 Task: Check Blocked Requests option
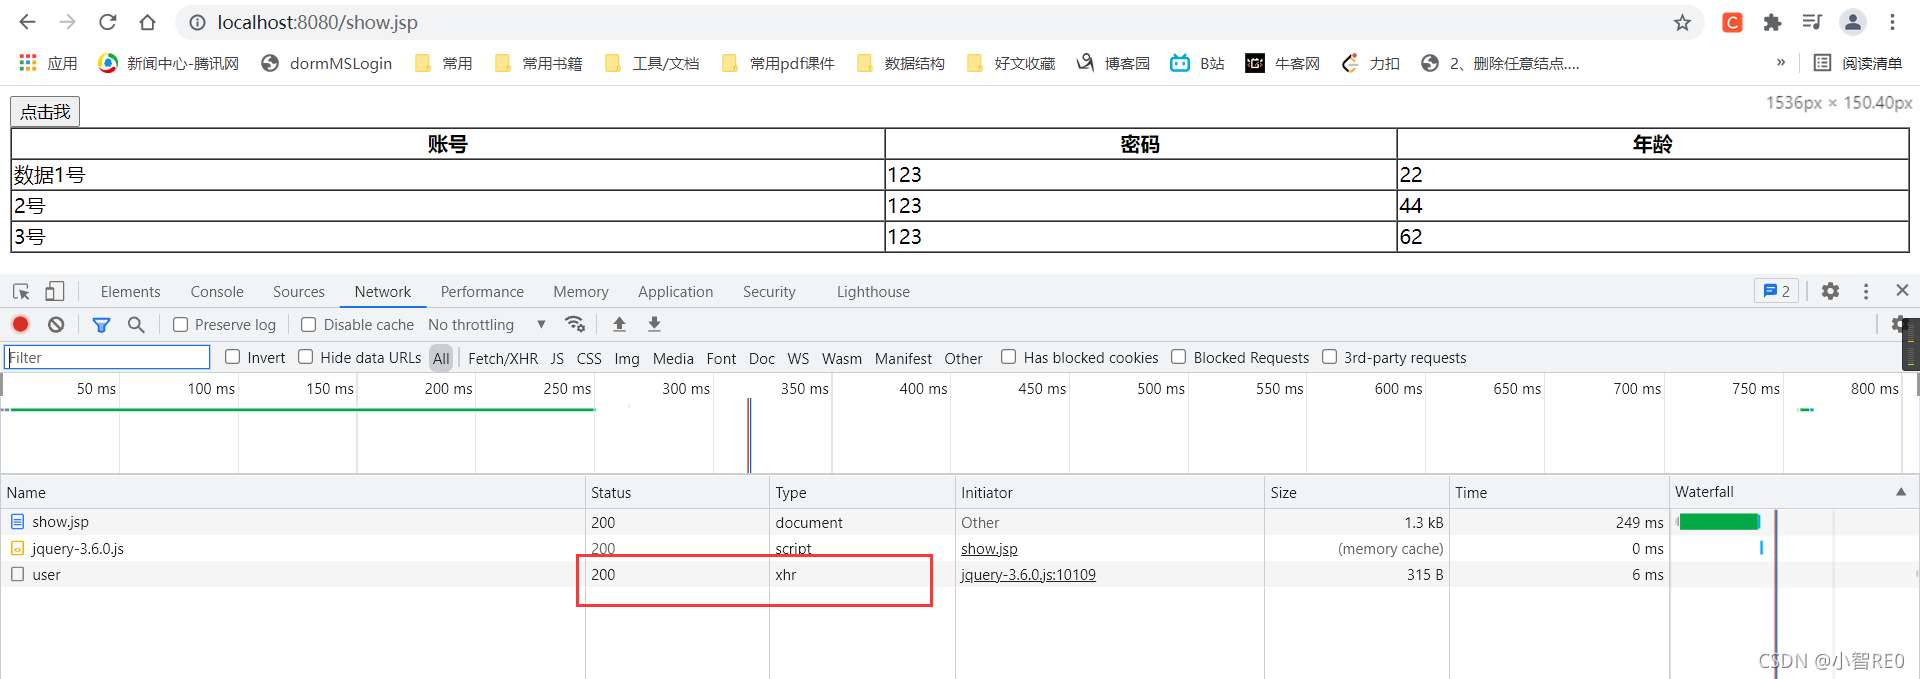1179,357
